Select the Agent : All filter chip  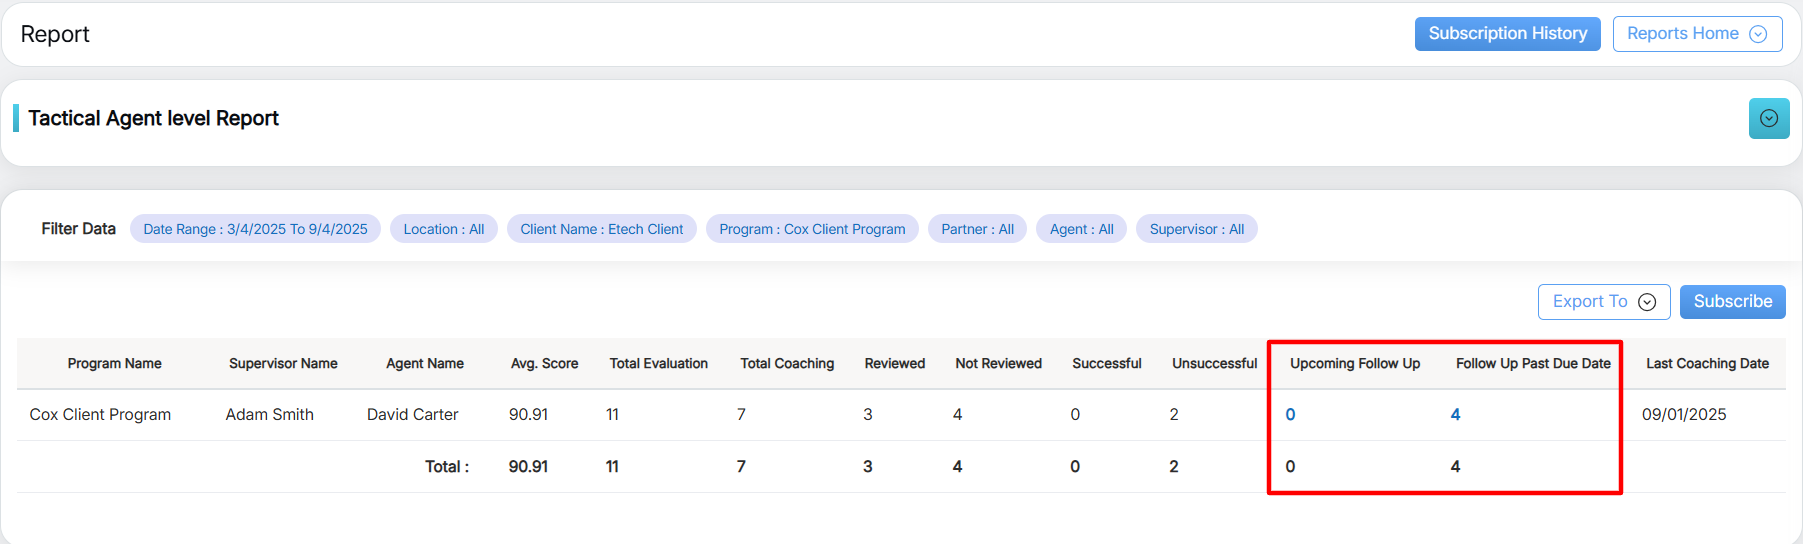point(1081,229)
